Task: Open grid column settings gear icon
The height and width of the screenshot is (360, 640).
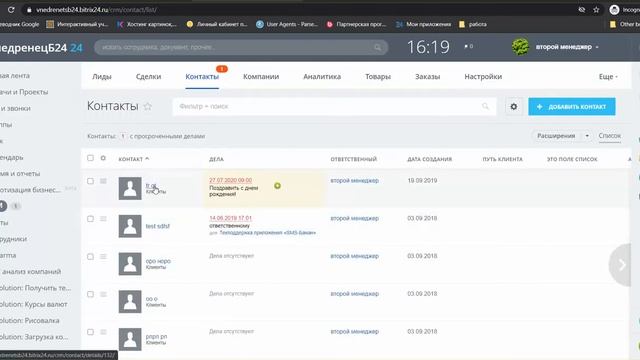Action: (103, 158)
